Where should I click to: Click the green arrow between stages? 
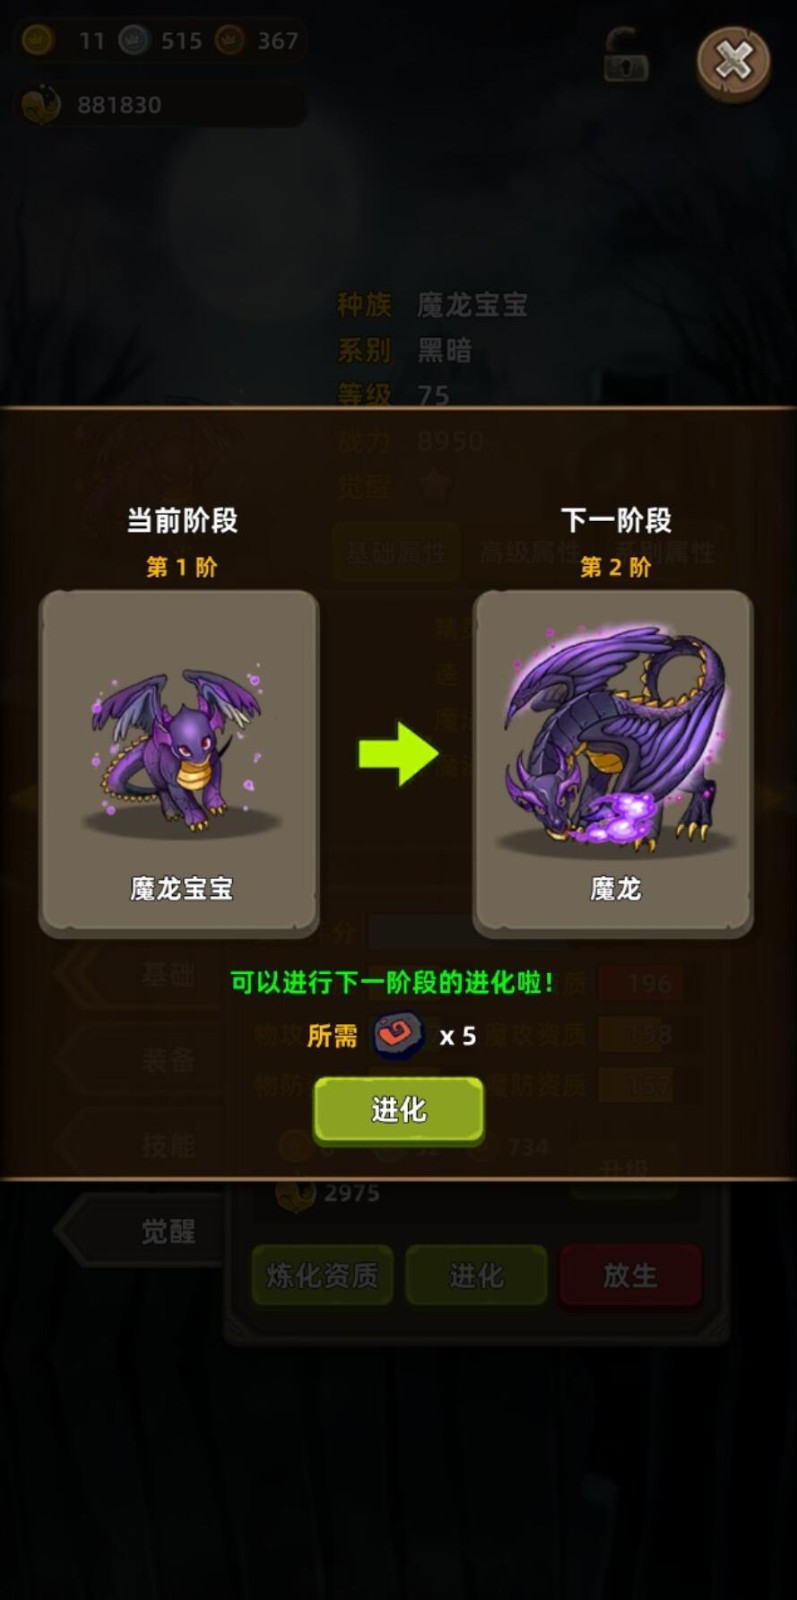click(399, 753)
